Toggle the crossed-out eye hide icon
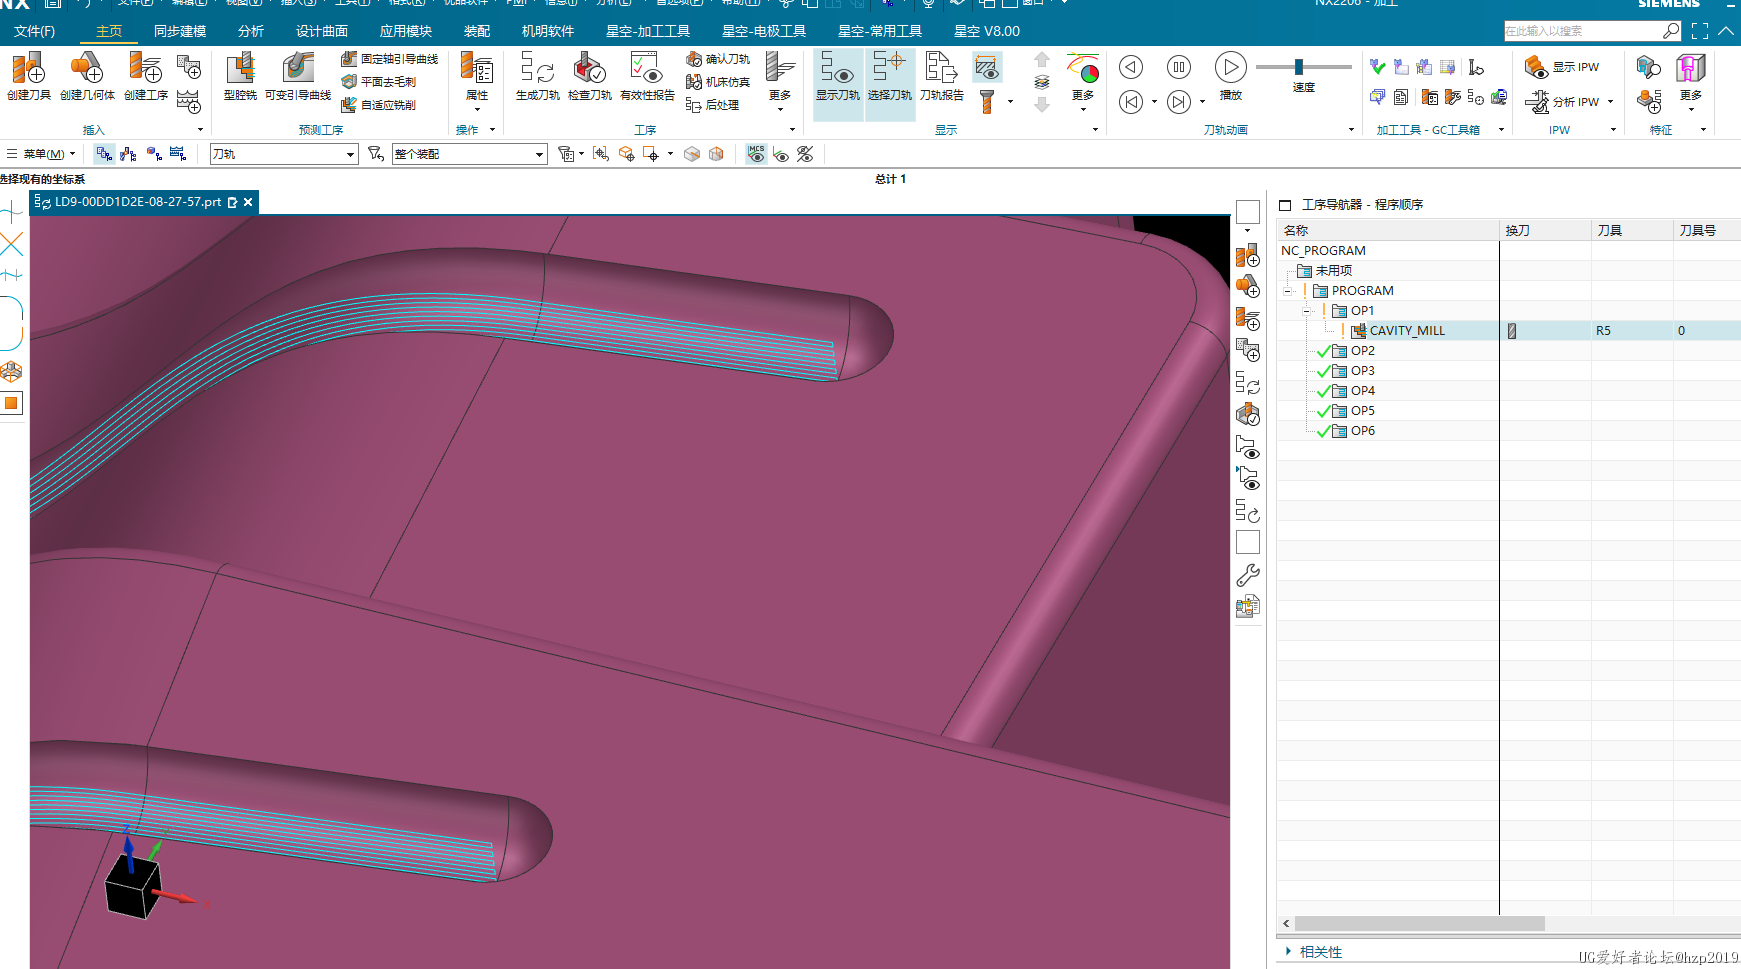The image size is (1741, 969). 805,154
